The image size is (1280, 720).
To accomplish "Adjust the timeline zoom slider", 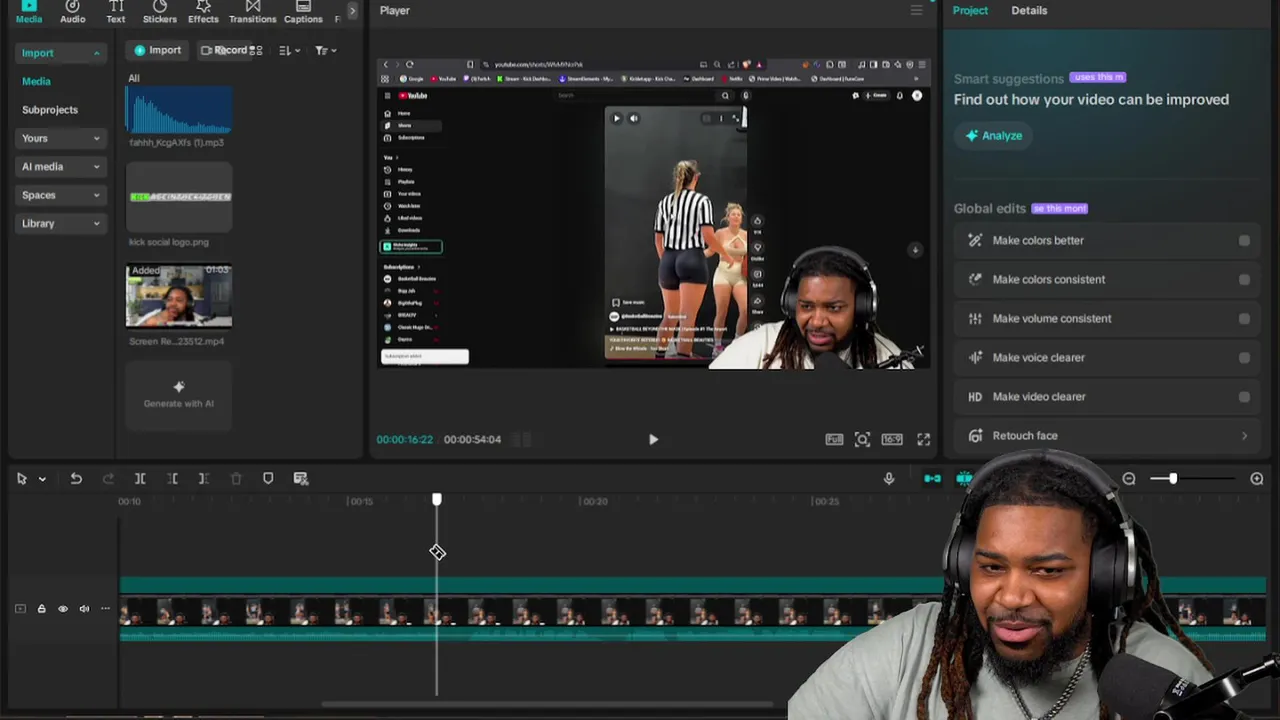I will (x=1172, y=479).
